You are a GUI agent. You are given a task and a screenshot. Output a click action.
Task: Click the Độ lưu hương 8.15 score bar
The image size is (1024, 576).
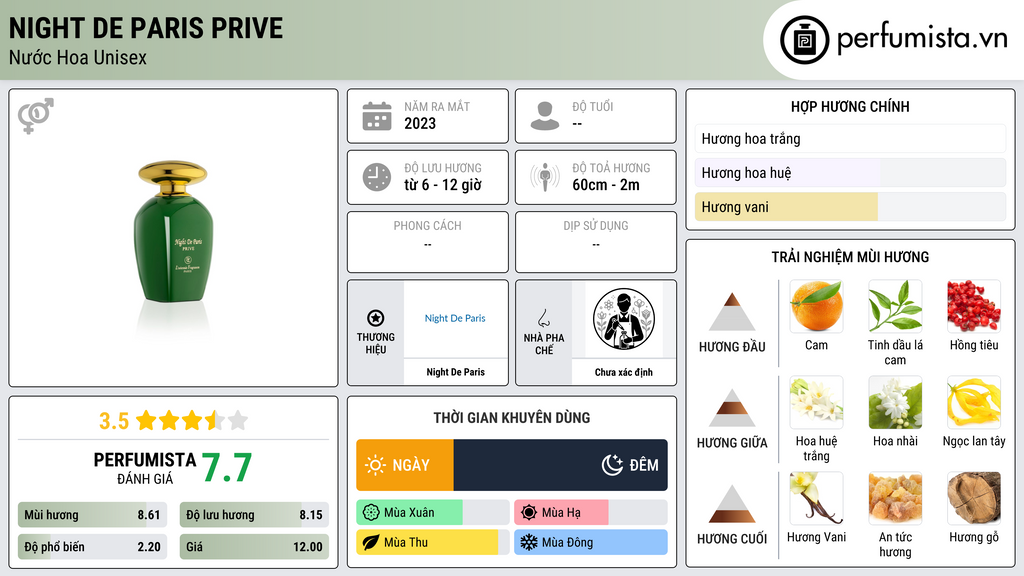pos(254,515)
